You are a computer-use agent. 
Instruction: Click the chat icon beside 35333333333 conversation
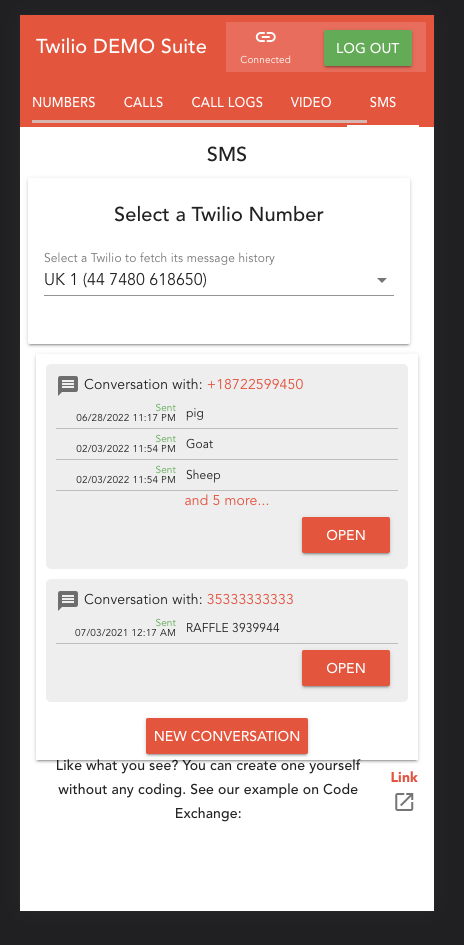click(x=67, y=600)
